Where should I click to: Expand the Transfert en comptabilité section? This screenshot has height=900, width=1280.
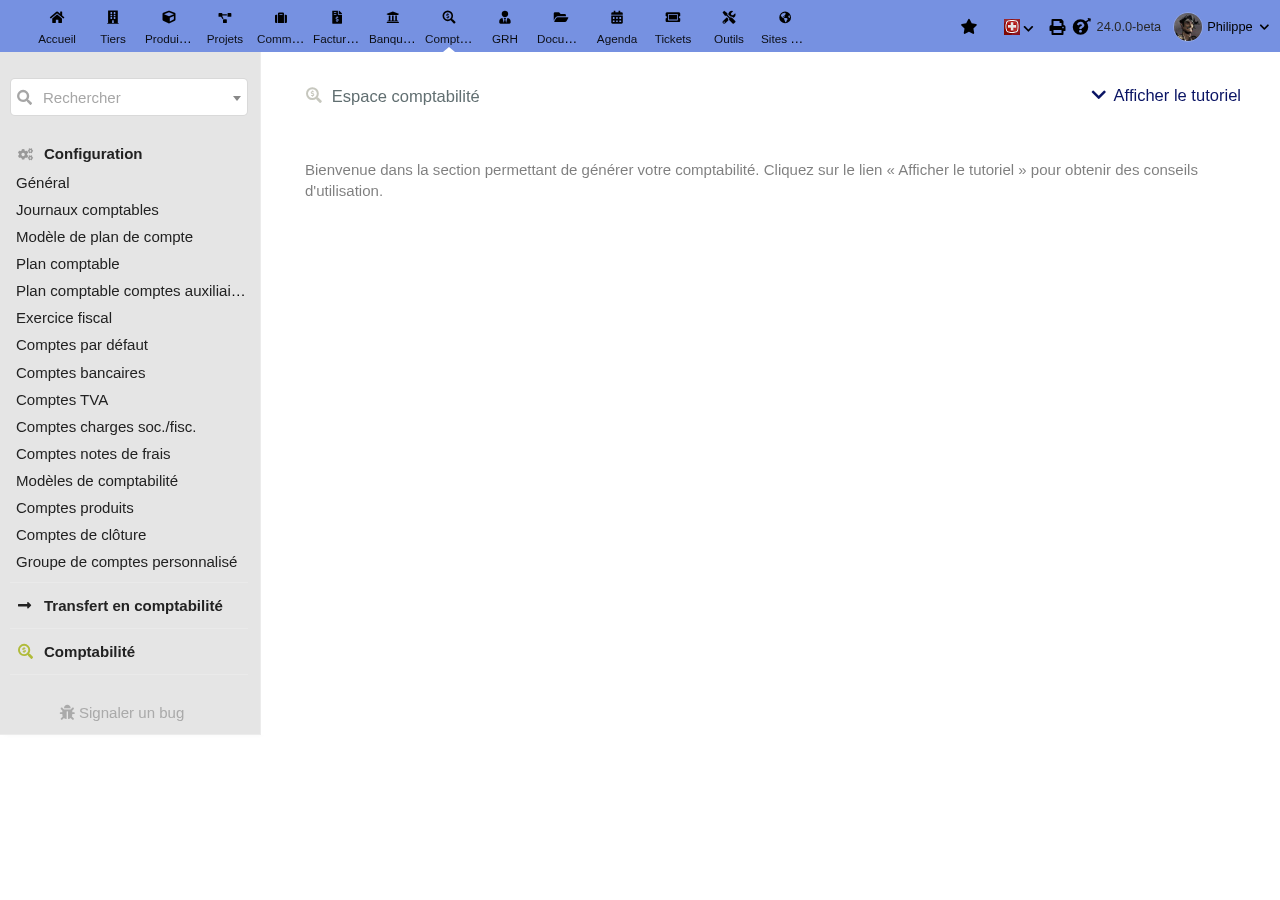(133, 605)
